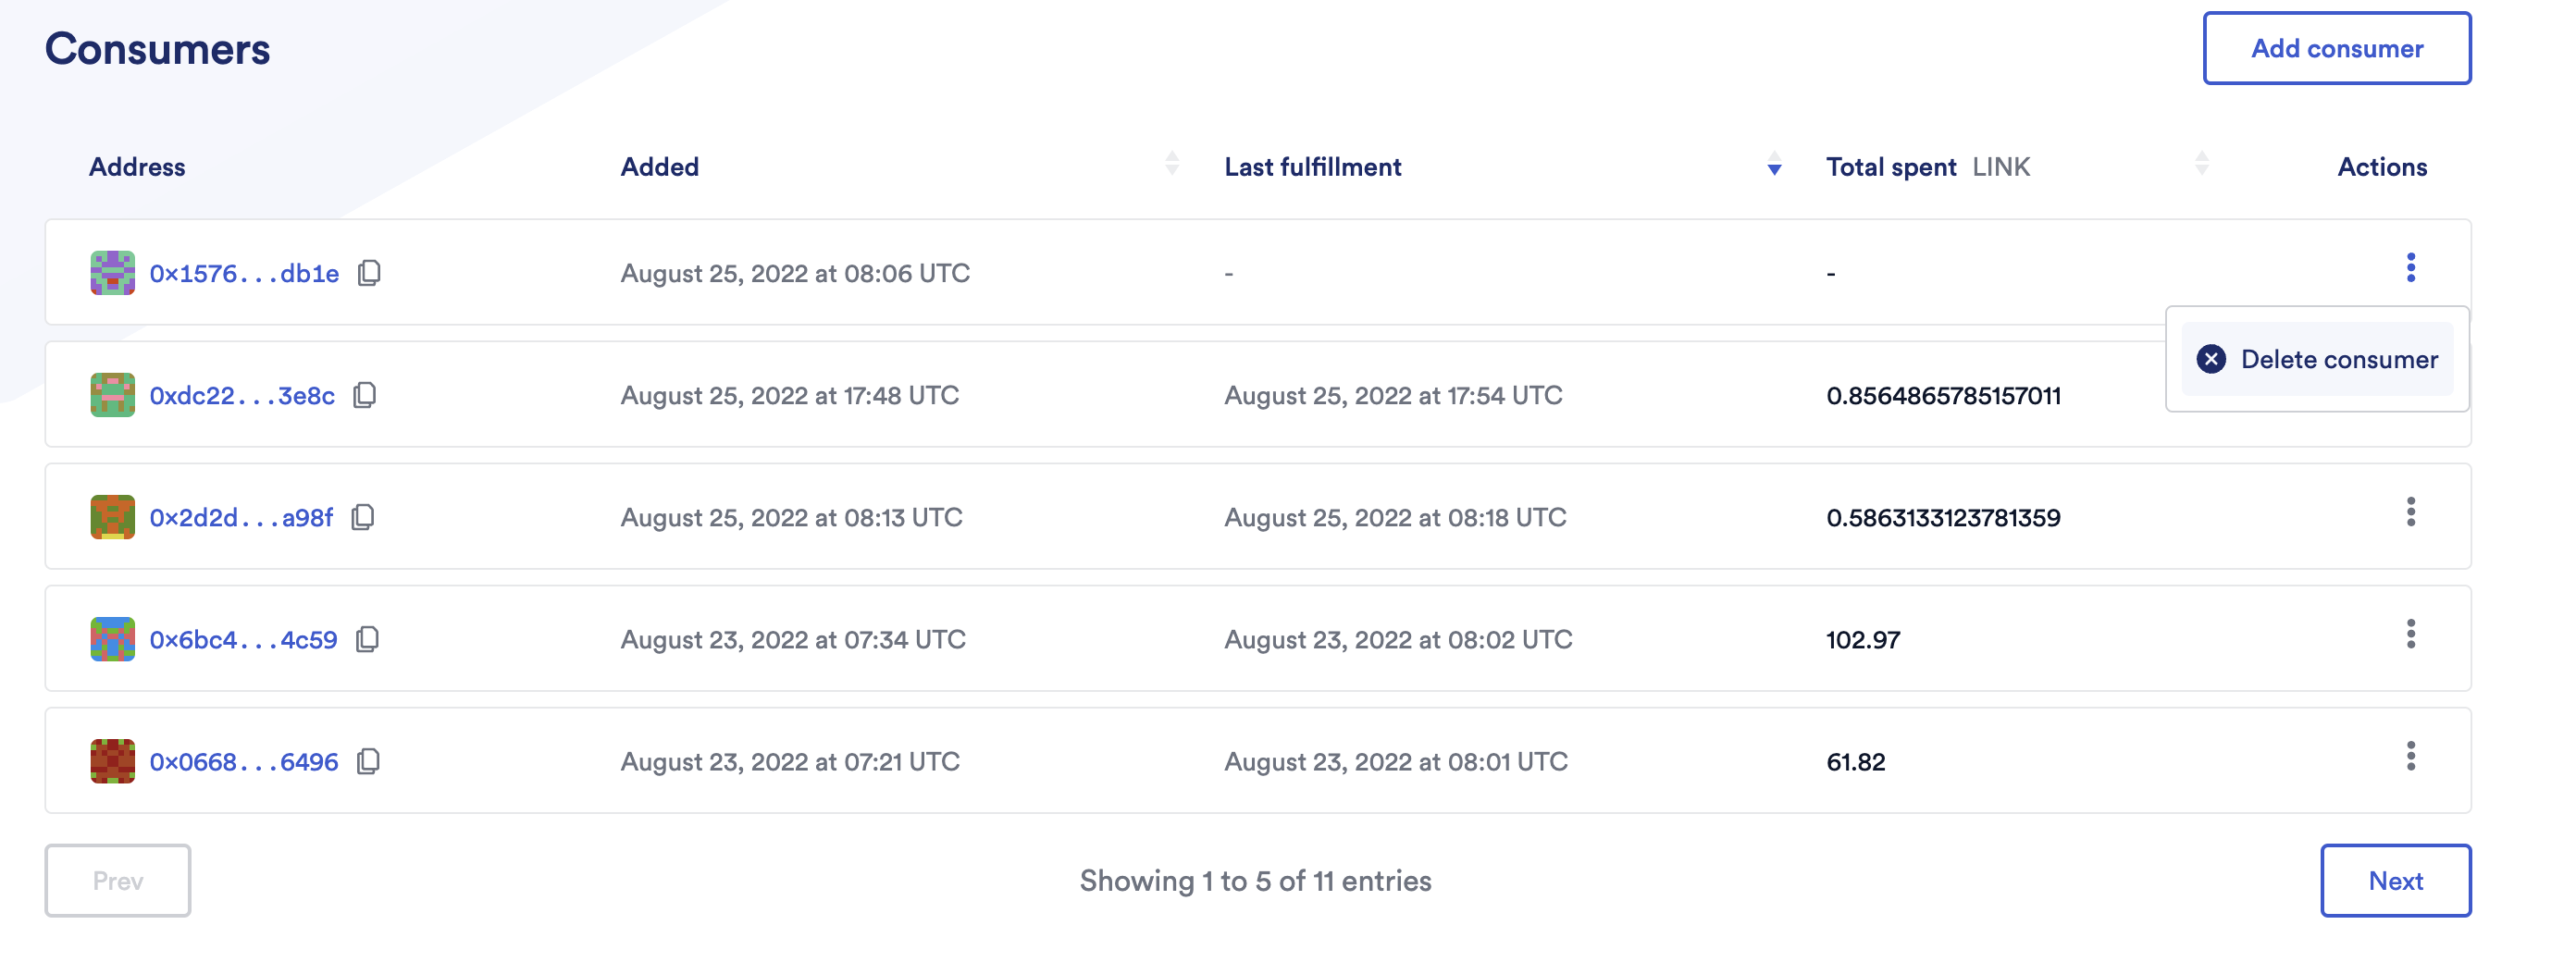This screenshot has height=962, width=2576.
Task: Copy the address 0x0668...6496
Action: [x=369, y=761]
